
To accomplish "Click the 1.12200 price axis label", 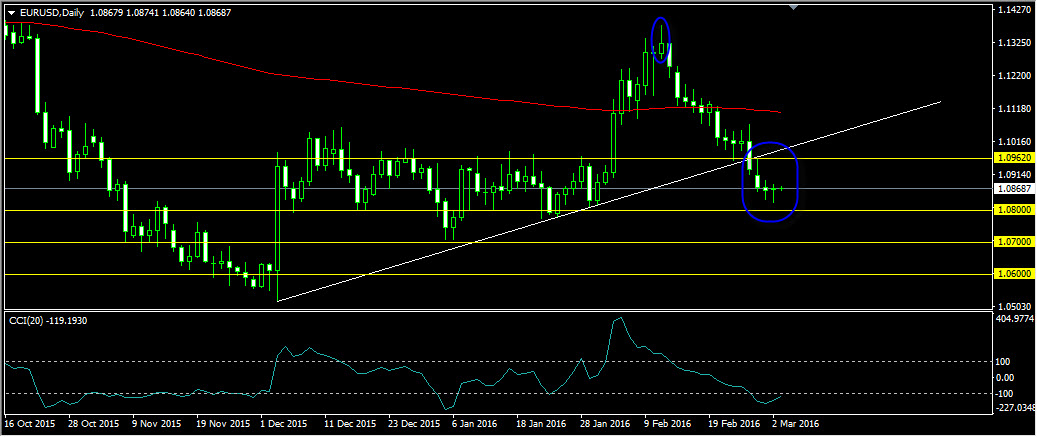I will 1013,76.
